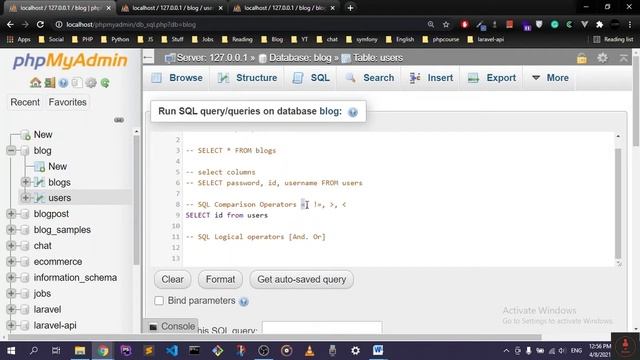Image resolution: width=640 pixels, height=360 pixels.
Task: Open browser extensions puzzle icon
Action: [x=600, y=24]
